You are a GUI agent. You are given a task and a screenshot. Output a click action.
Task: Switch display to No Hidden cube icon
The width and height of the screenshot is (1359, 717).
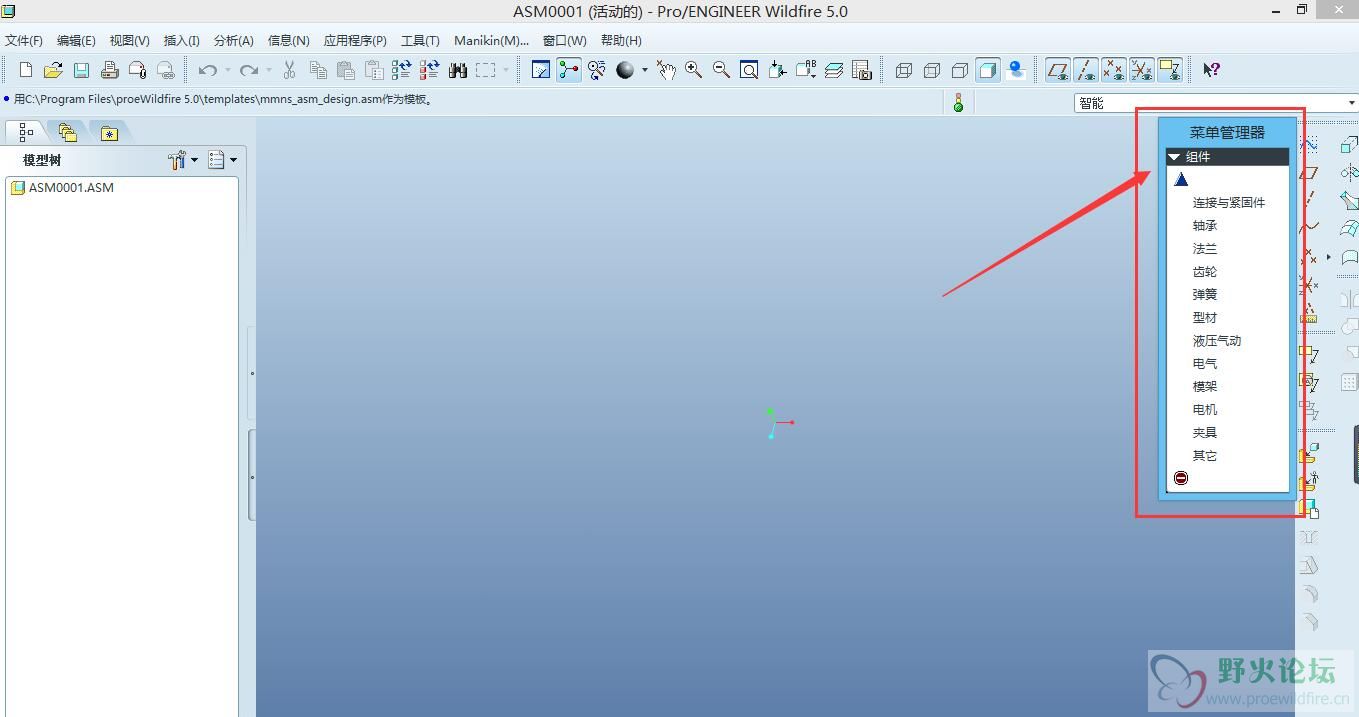pos(960,70)
